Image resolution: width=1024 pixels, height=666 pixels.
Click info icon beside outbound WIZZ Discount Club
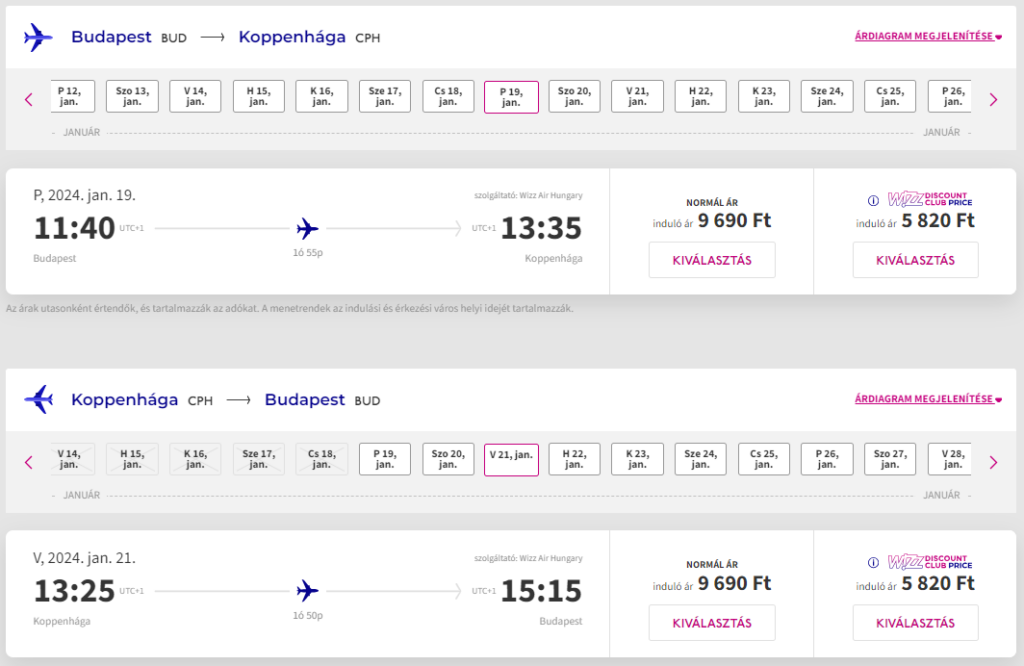[873, 200]
